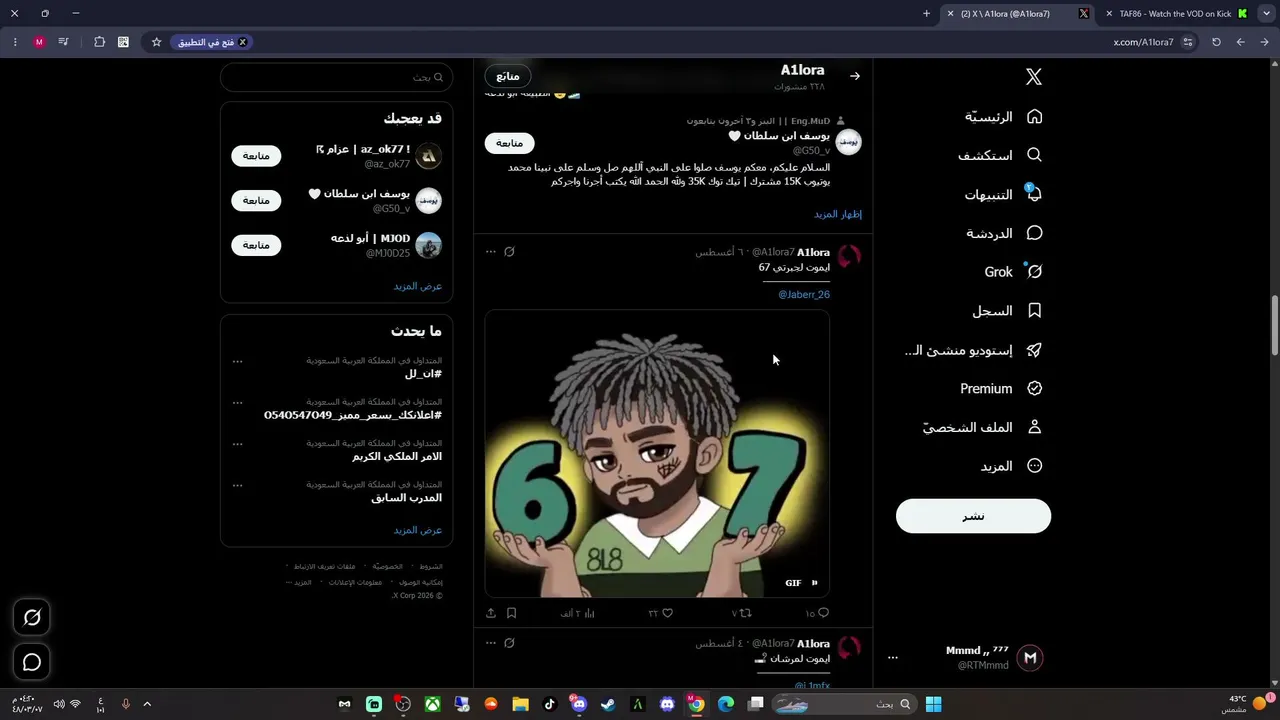Share the 67 GIF post
1280x720 pixels.
coord(491,613)
